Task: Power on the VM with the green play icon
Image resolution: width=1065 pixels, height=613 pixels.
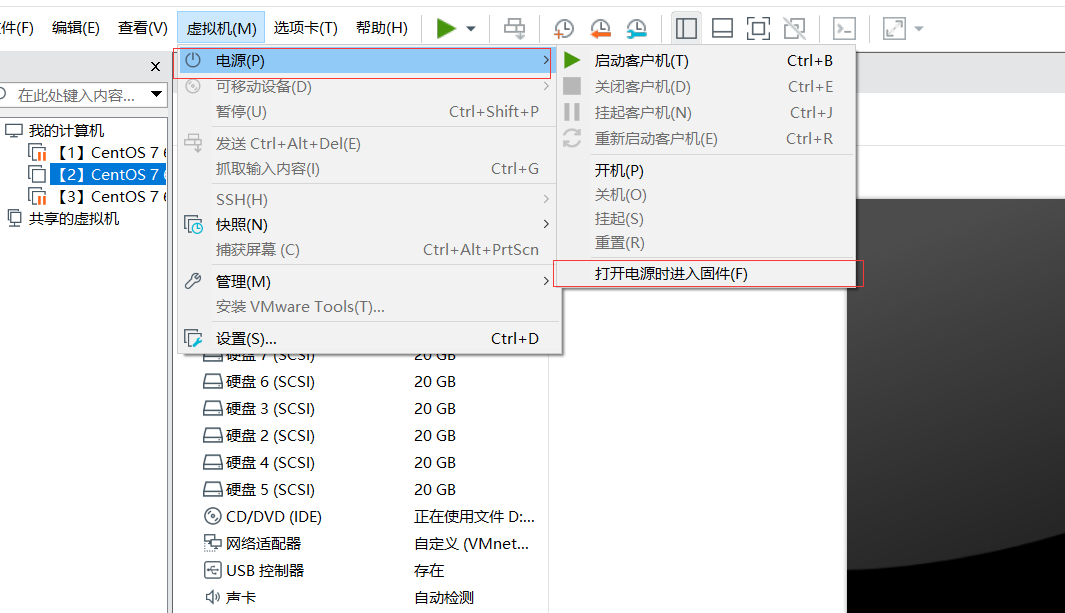Action: point(447,27)
